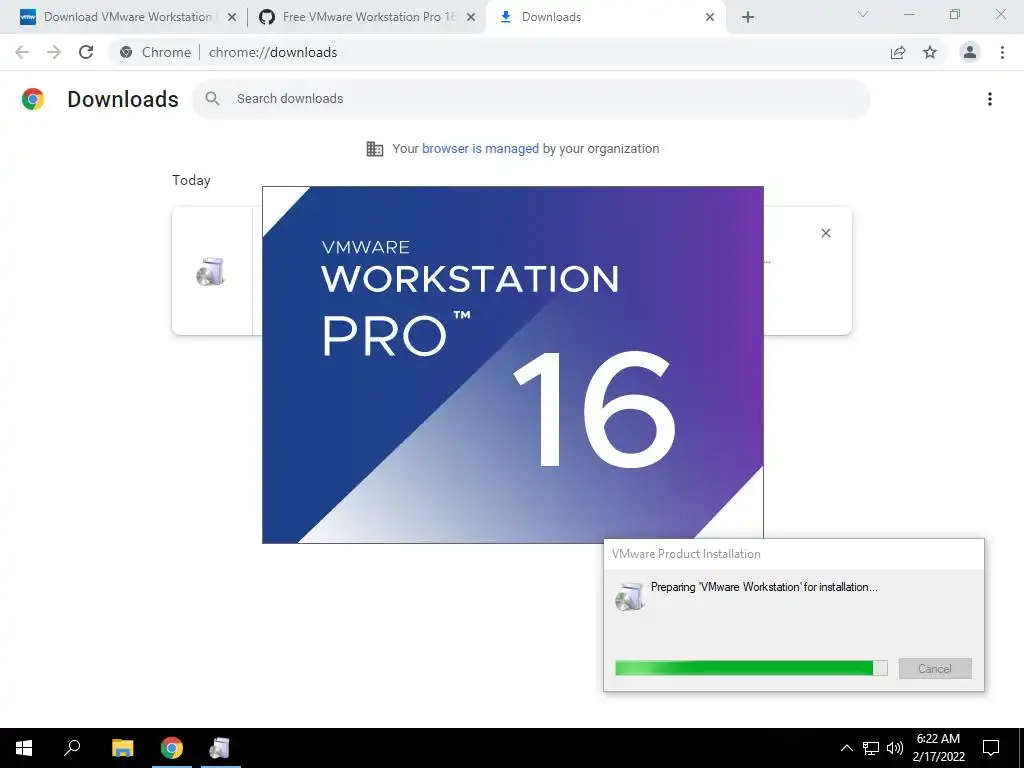Expand the tab search chevron
Viewport: 1024px width, 768px height.
[x=863, y=14]
